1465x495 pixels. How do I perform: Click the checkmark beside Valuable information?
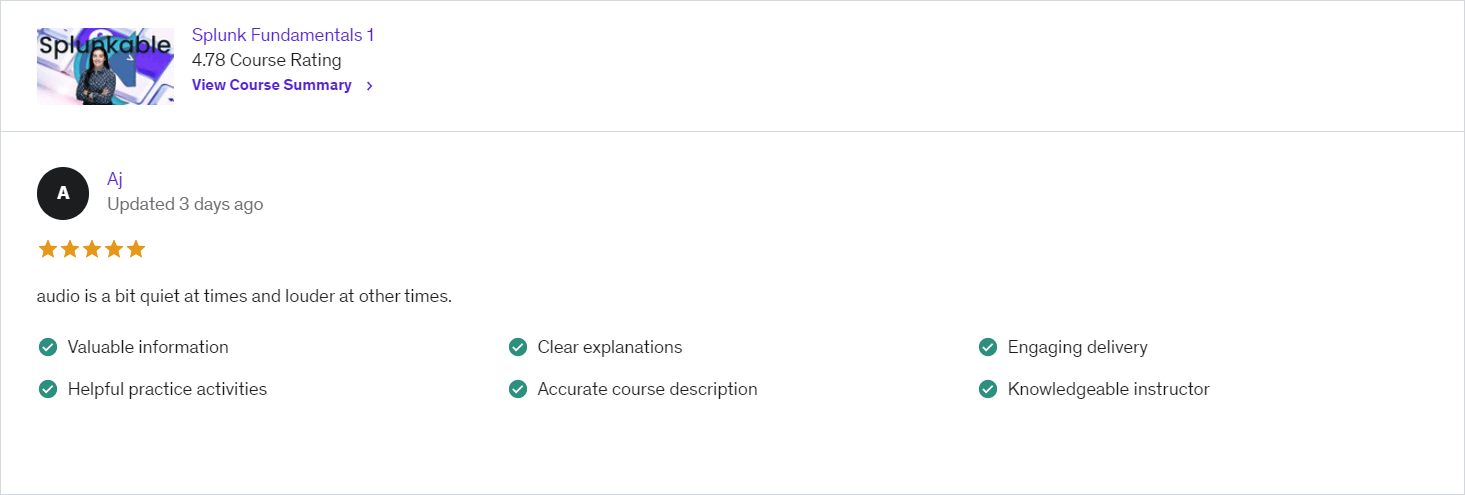pos(47,347)
